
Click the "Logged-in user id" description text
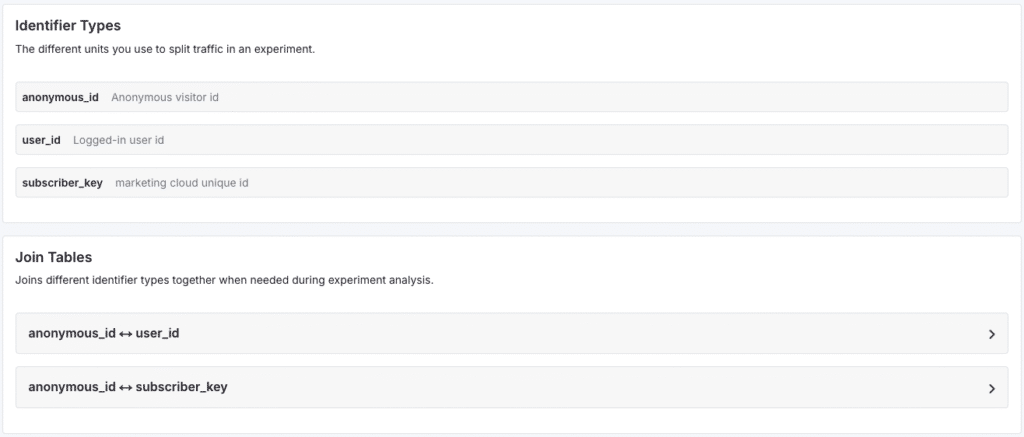(x=118, y=140)
